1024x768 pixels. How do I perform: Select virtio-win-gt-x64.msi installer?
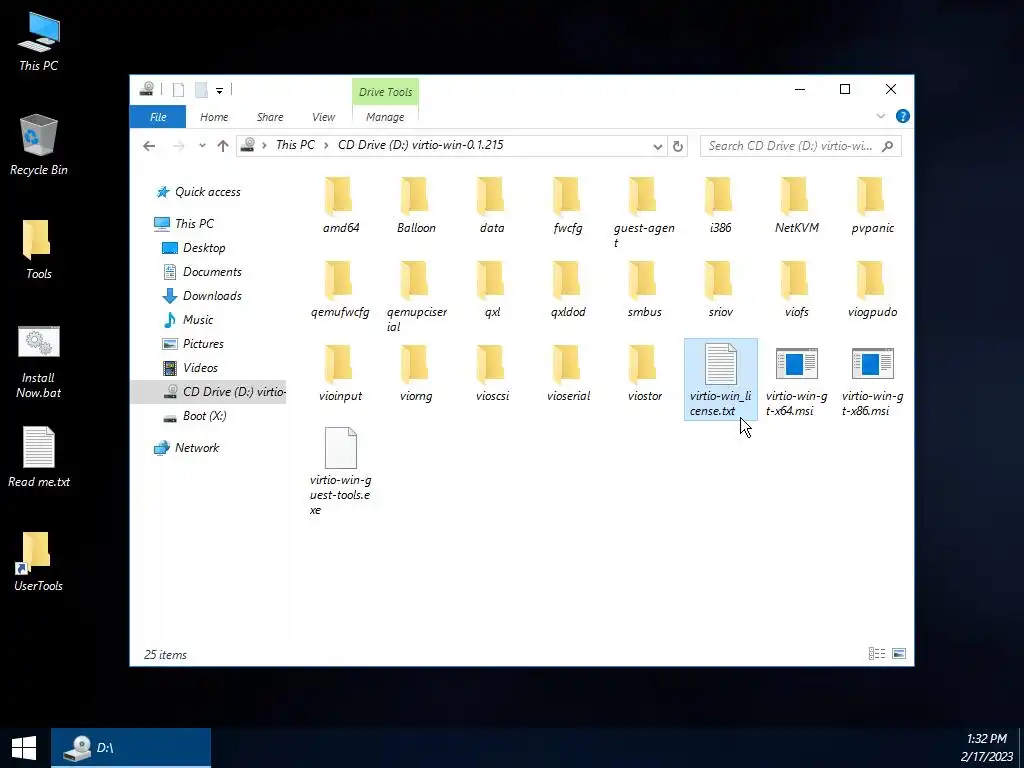[796, 380]
